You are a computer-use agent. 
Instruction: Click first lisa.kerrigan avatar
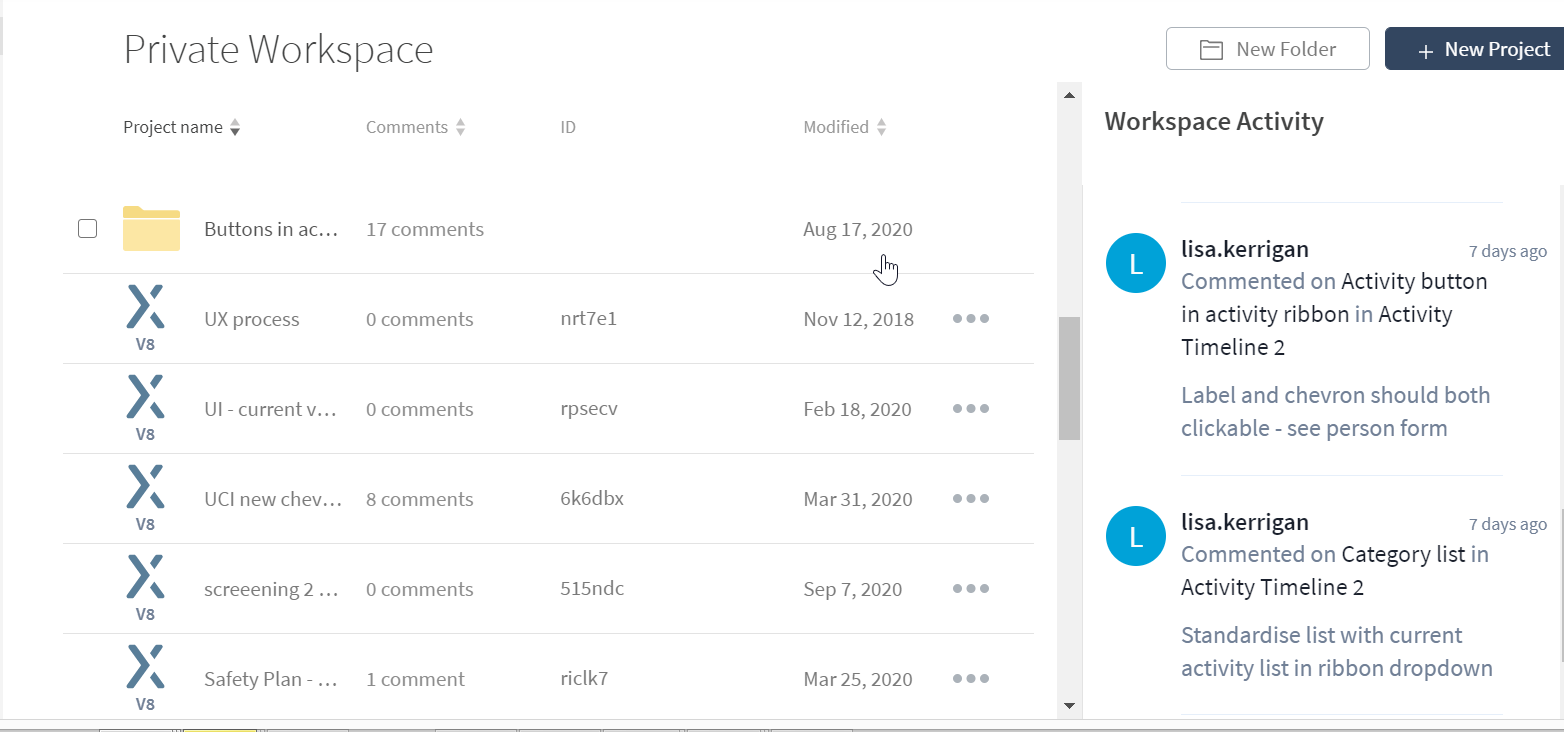tap(1135, 264)
